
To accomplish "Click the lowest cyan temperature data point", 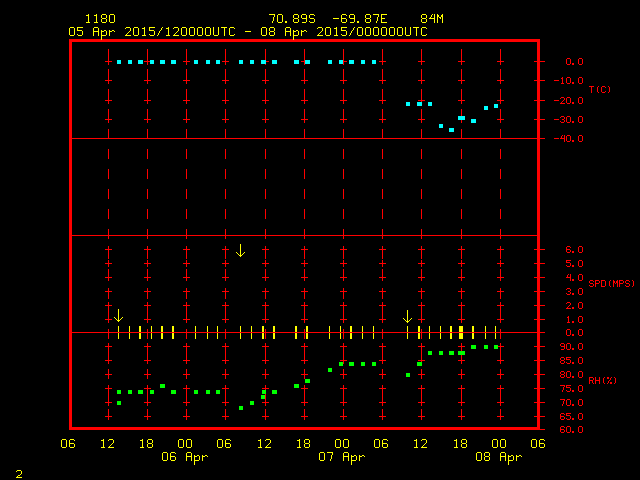I will [451, 130].
